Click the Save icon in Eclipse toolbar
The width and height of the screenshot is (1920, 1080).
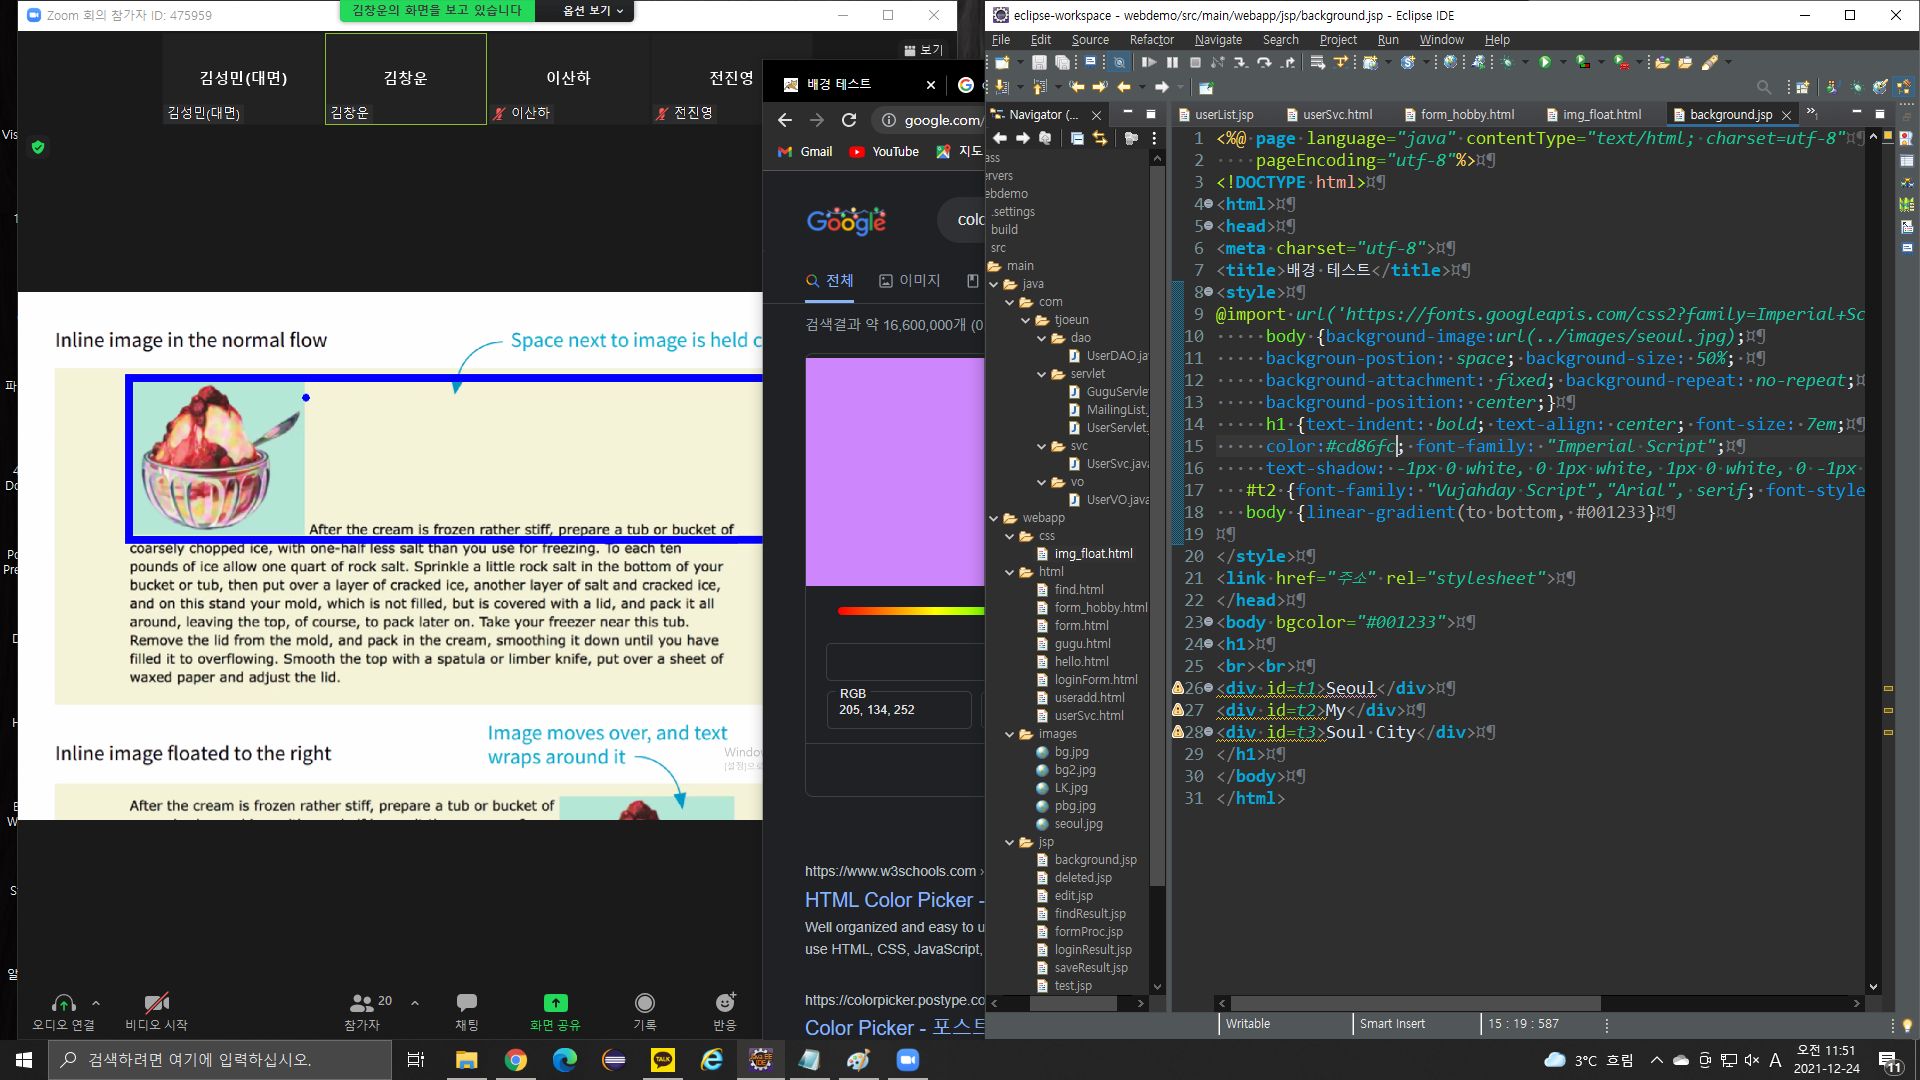click(1039, 62)
